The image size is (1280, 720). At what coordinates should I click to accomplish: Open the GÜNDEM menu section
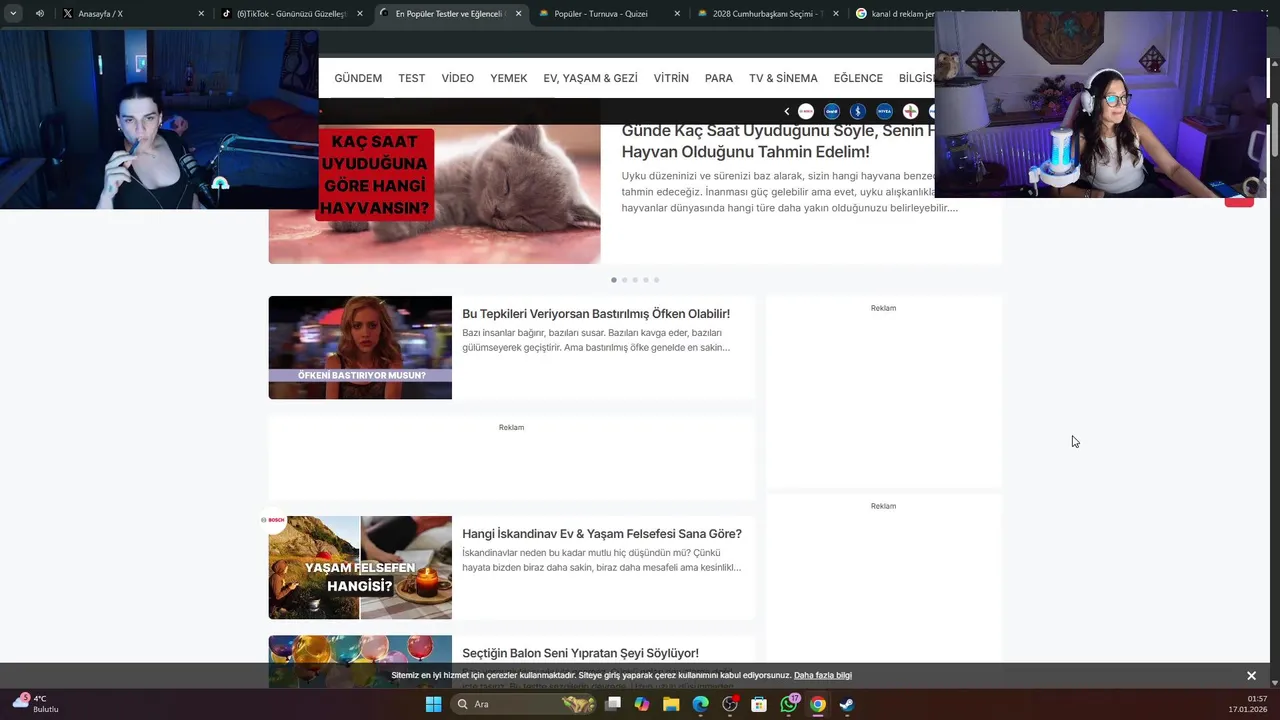click(358, 78)
